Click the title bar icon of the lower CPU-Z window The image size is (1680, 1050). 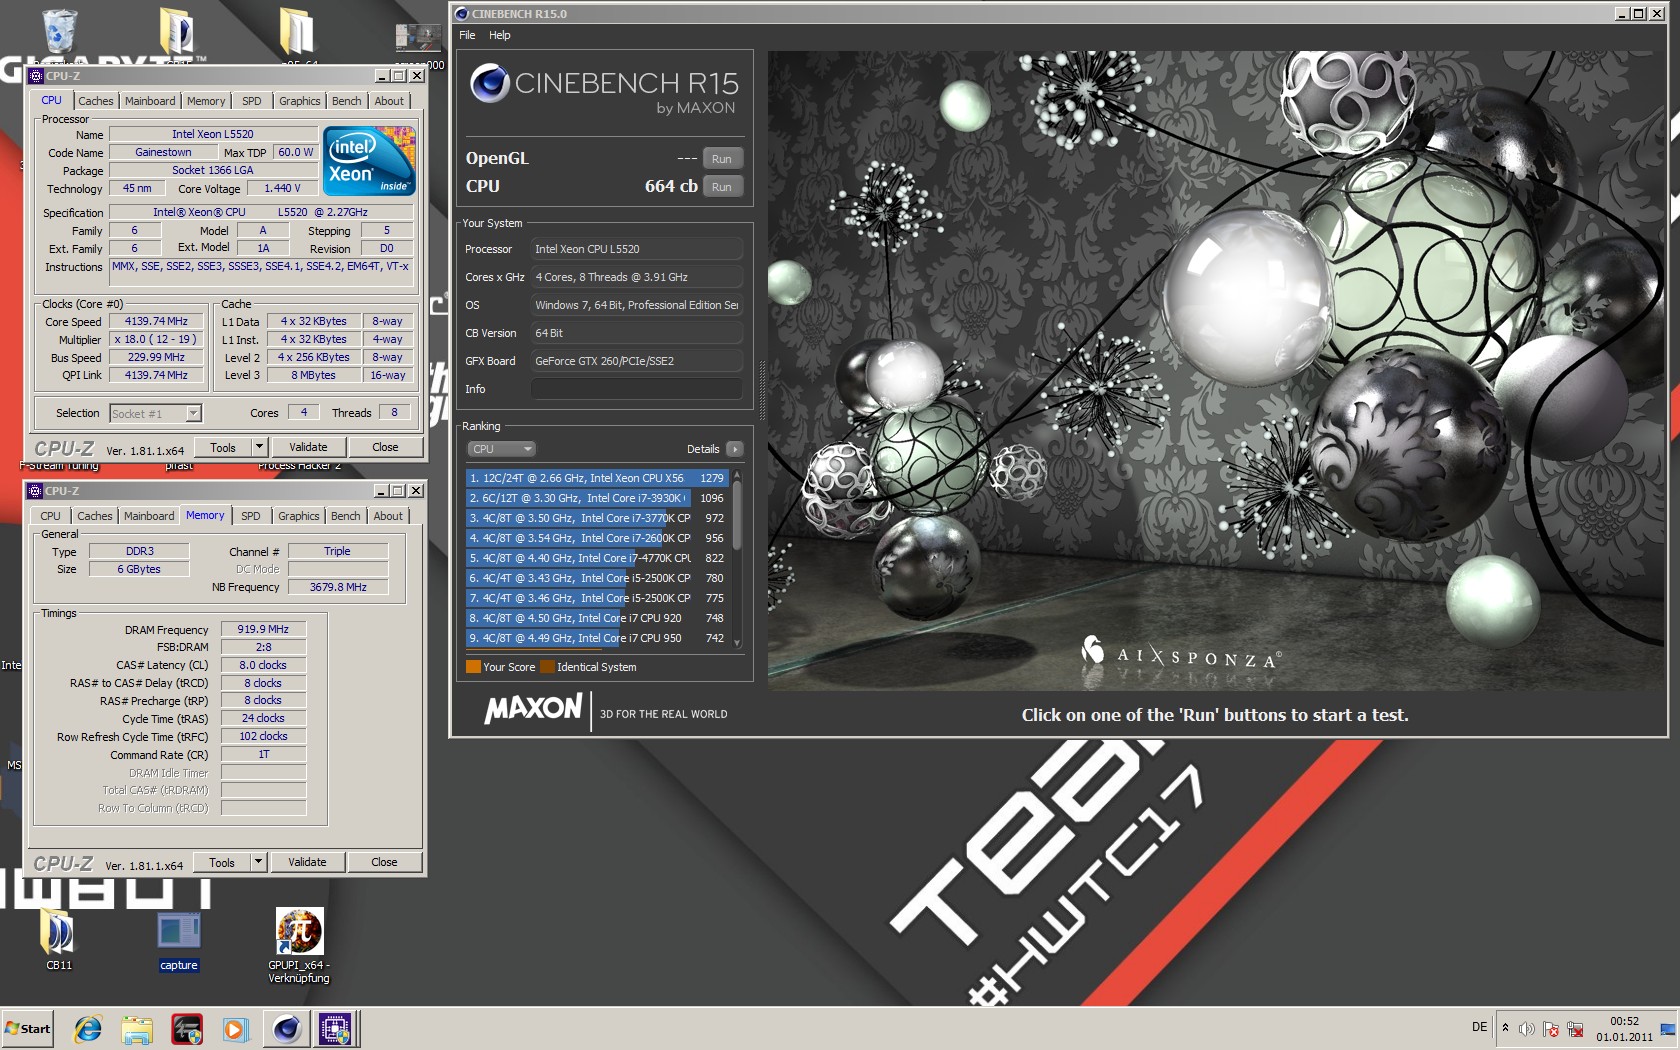point(35,491)
